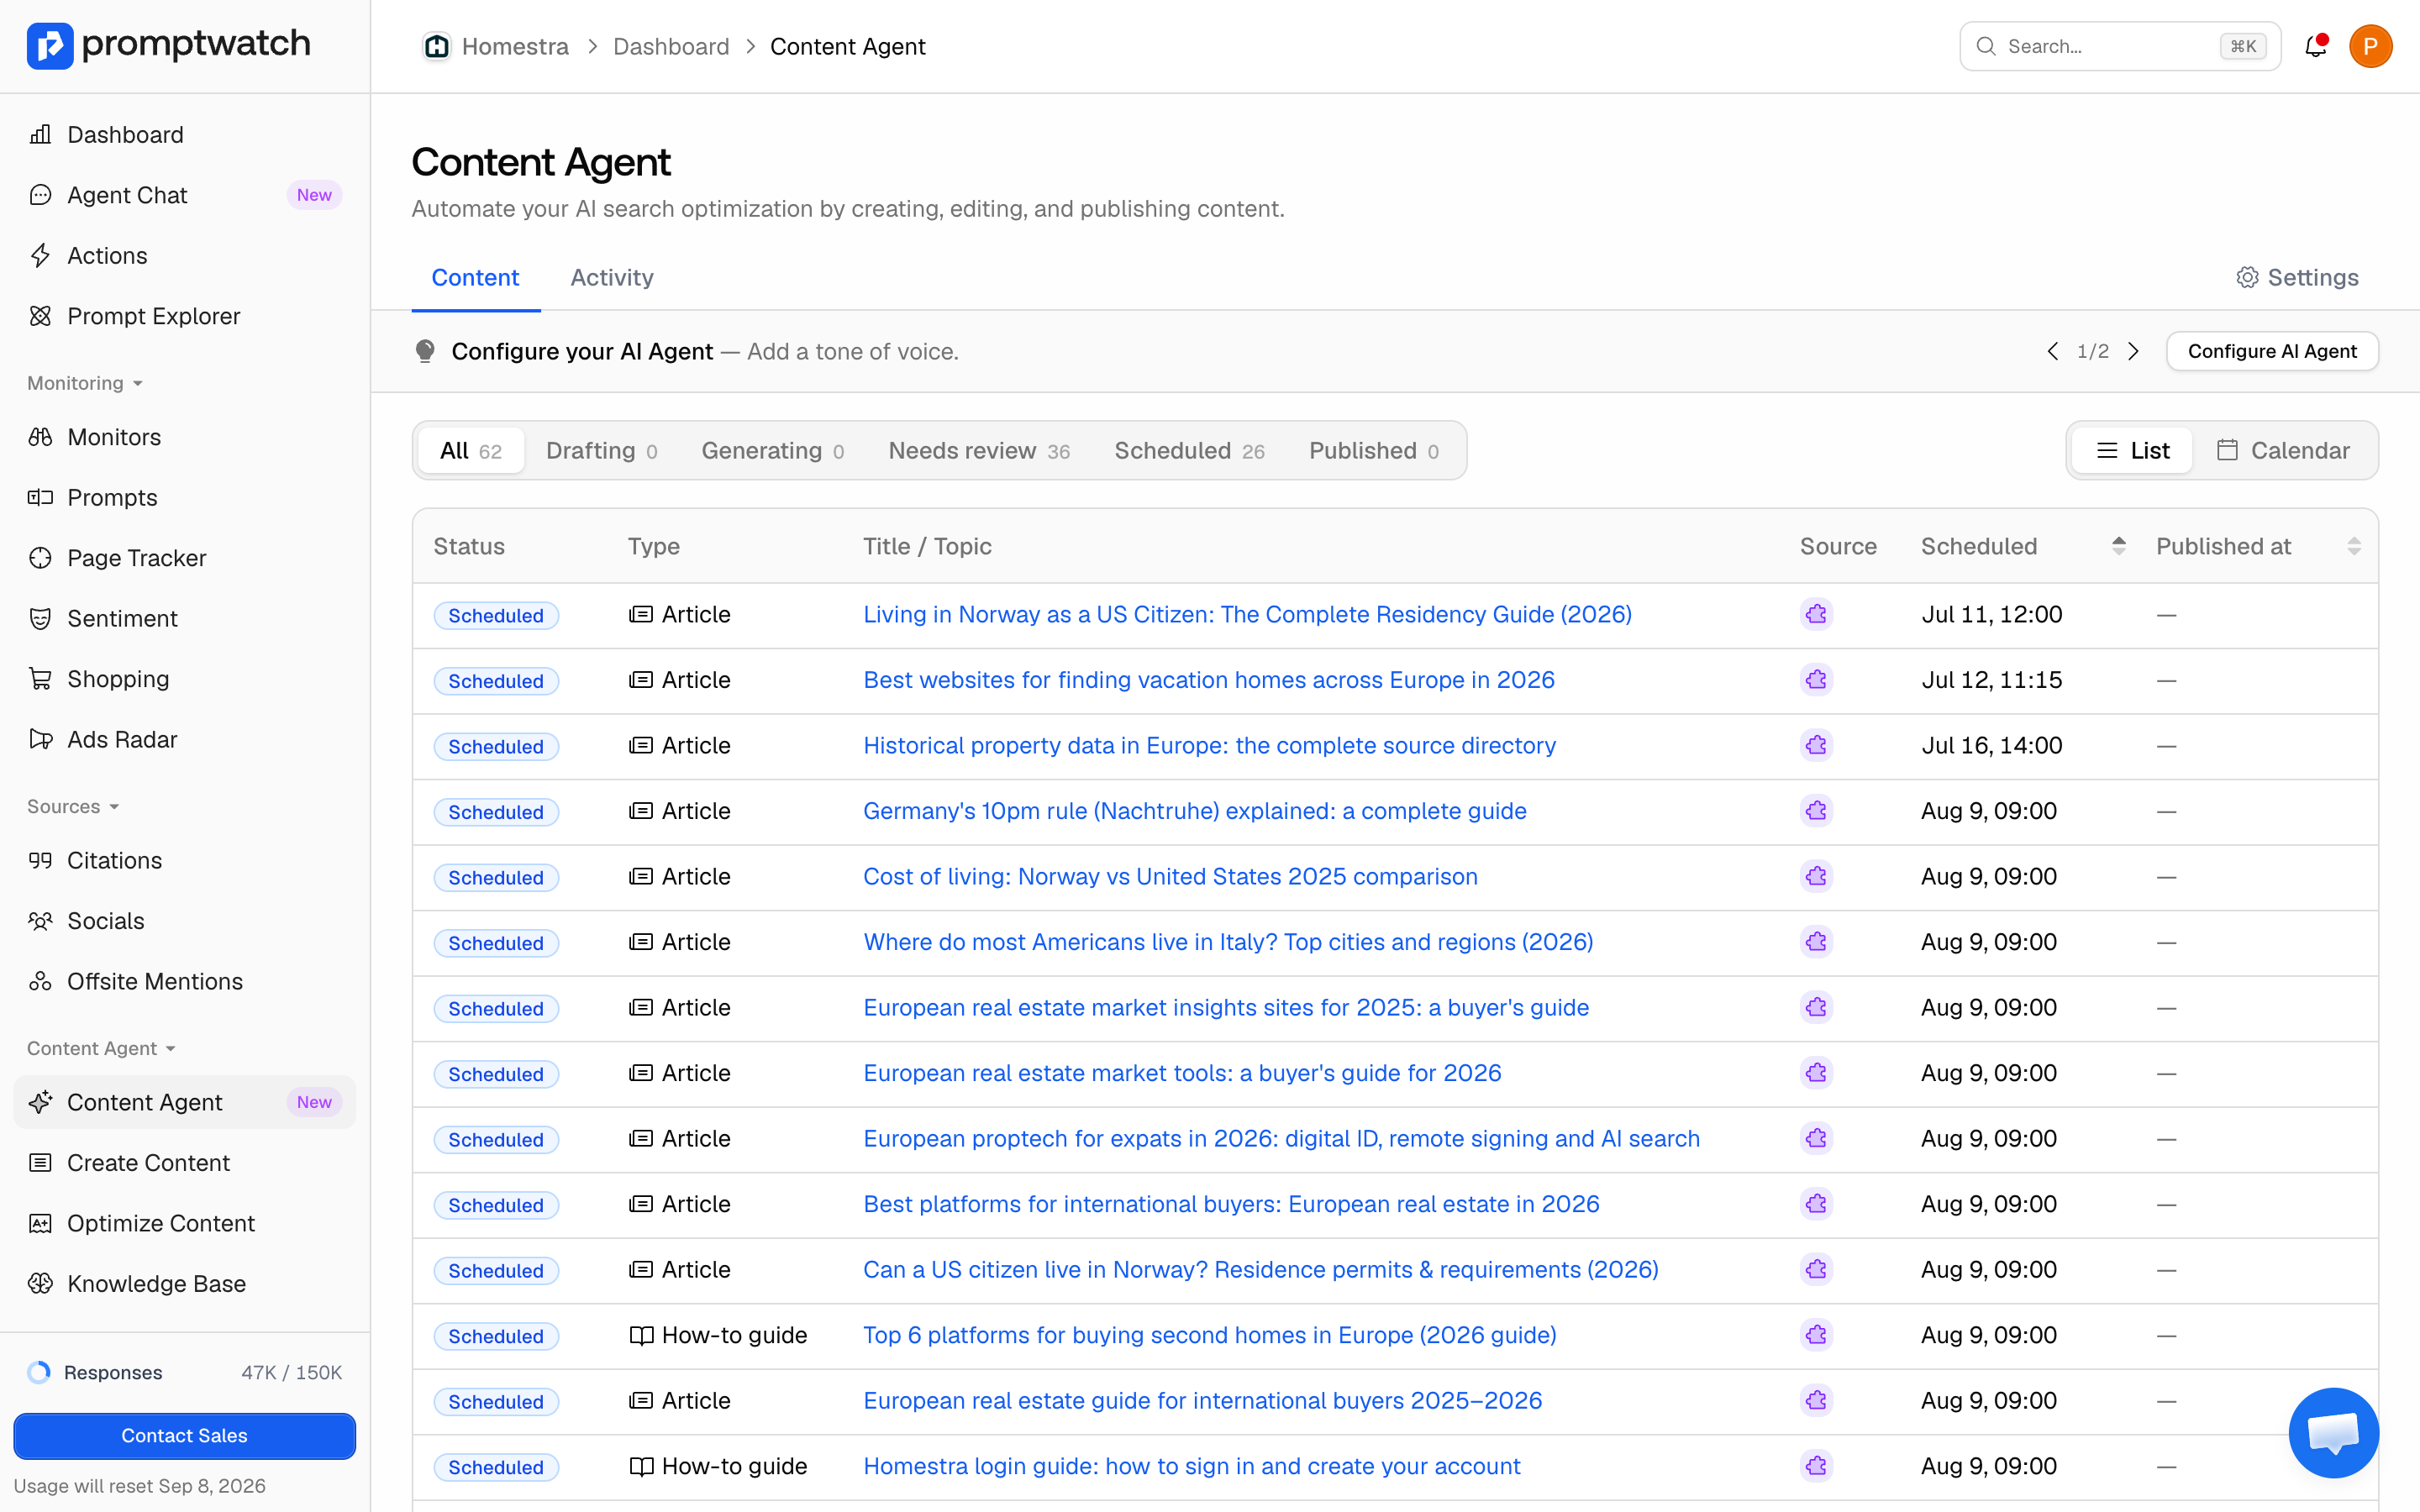The image size is (2420, 1512).
Task: Sort by Scheduled column
Action: 2119,546
